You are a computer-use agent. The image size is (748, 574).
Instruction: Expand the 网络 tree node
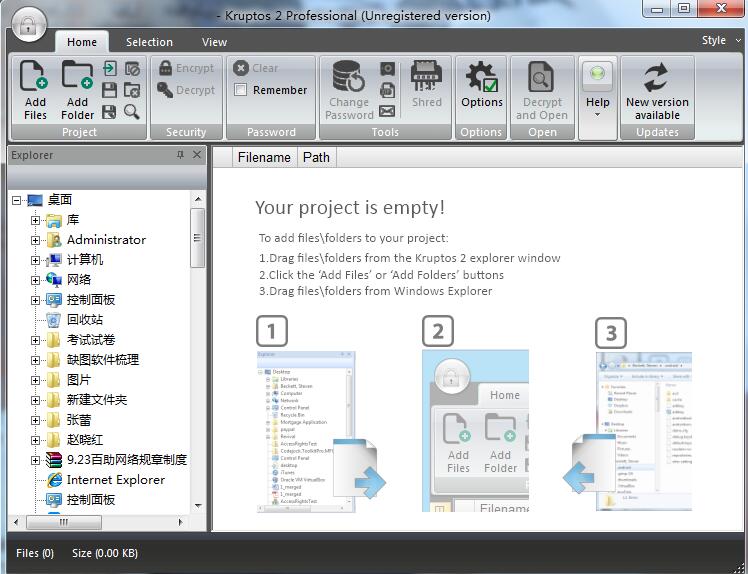click(35, 281)
